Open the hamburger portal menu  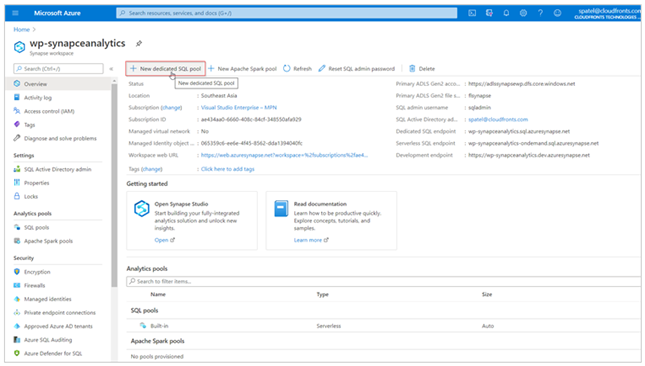(x=16, y=13)
